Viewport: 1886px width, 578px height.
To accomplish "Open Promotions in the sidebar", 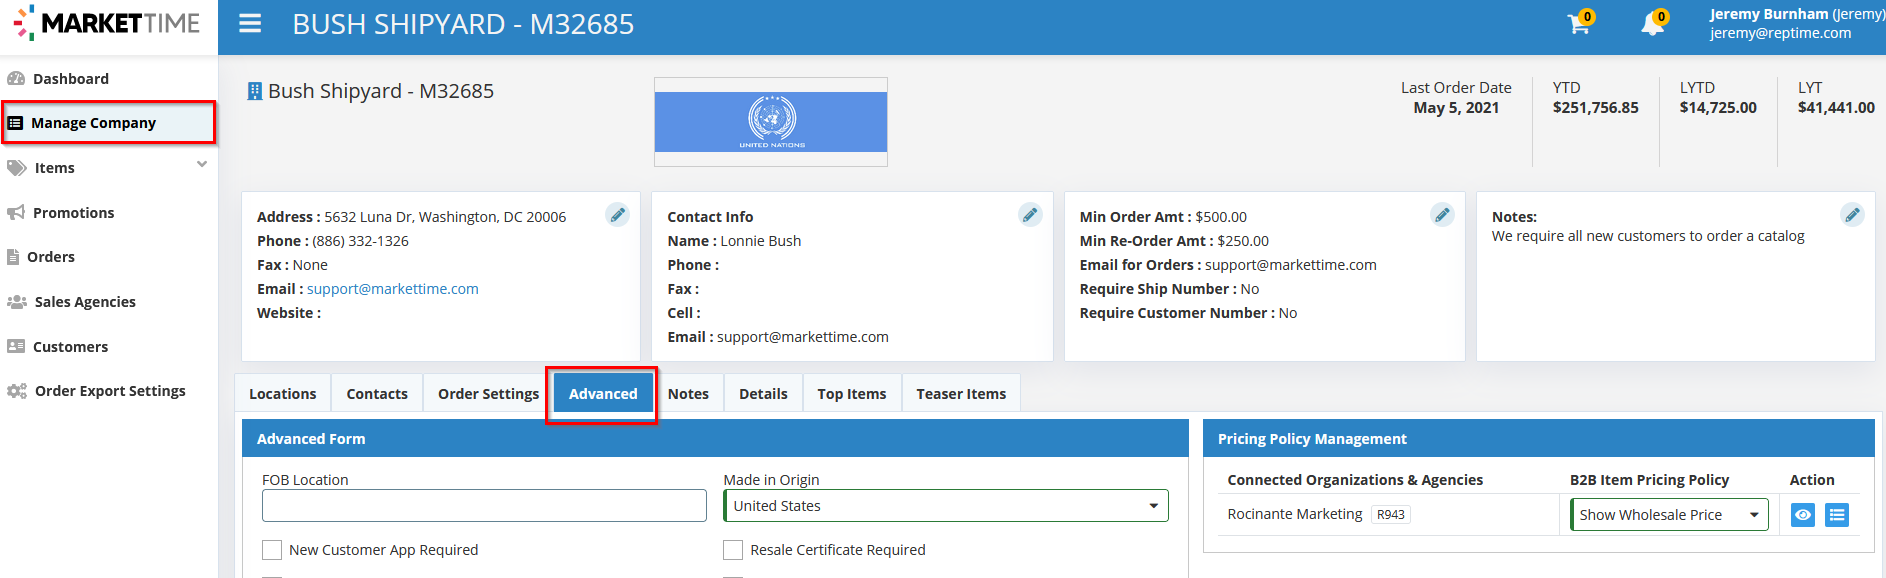I will click(x=74, y=213).
